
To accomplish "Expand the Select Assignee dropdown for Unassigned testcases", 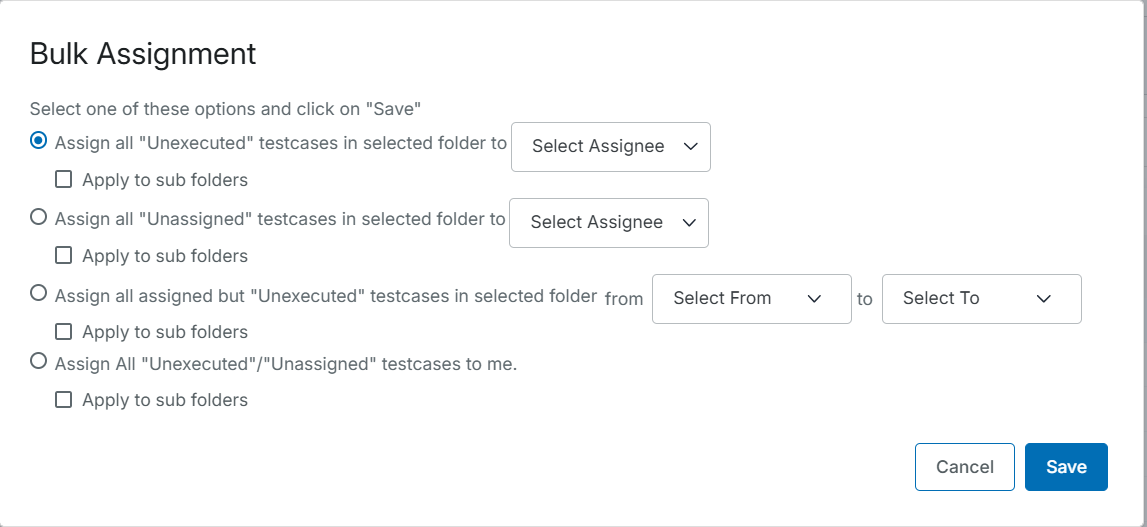I will coord(608,222).
